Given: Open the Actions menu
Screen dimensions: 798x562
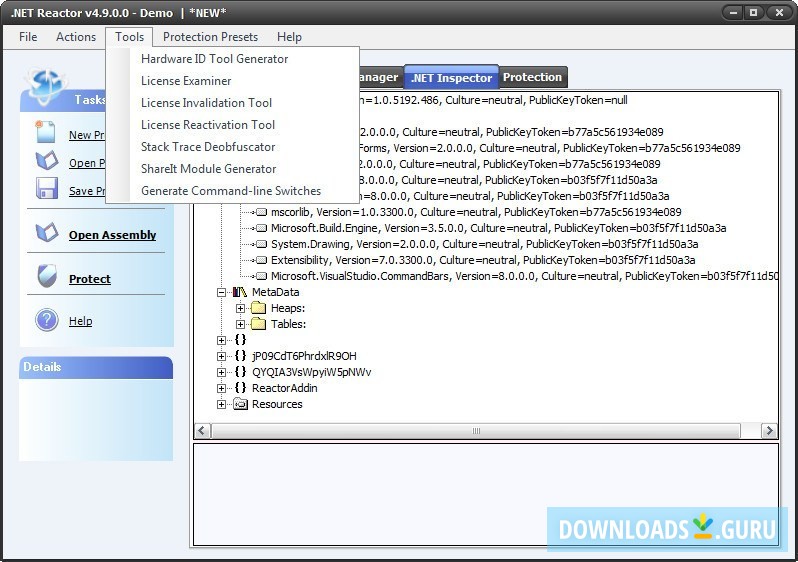Looking at the screenshot, I should [76, 37].
